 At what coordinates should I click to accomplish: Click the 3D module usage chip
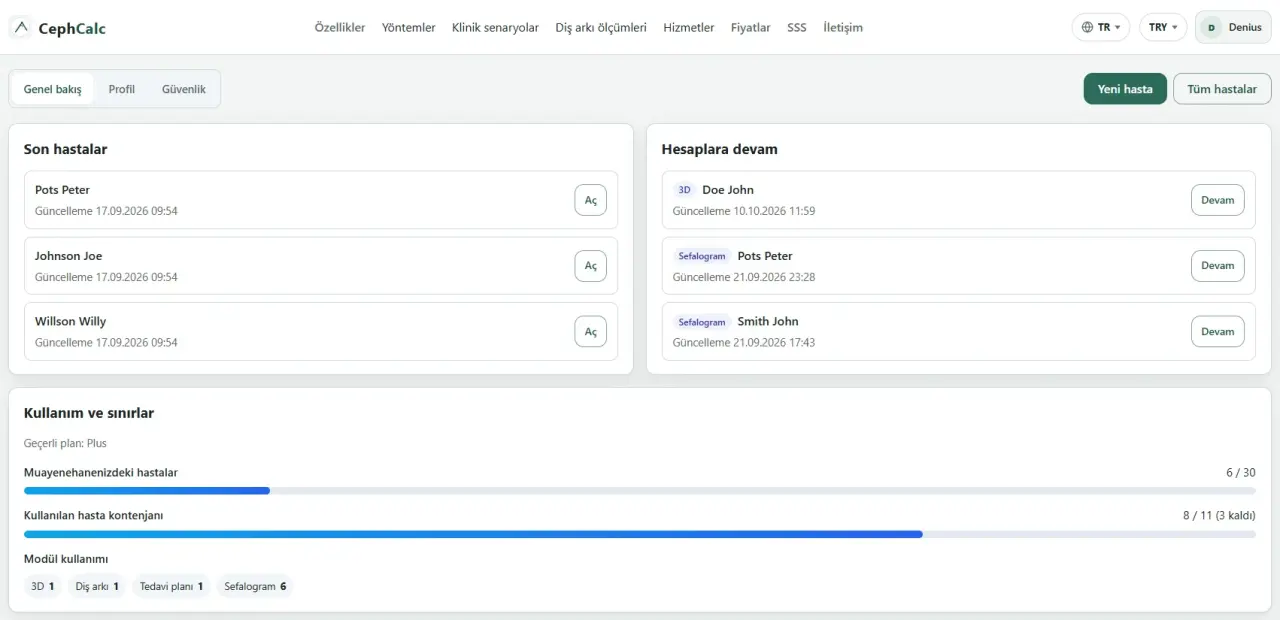43,587
